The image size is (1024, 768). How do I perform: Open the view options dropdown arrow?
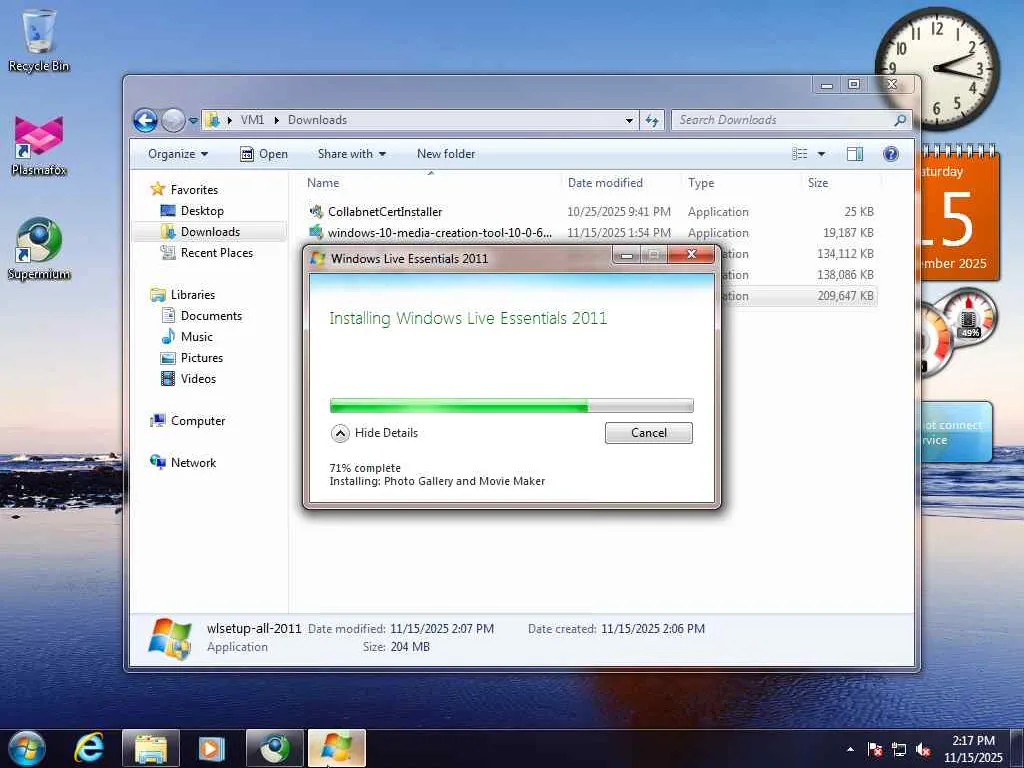coord(821,154)
